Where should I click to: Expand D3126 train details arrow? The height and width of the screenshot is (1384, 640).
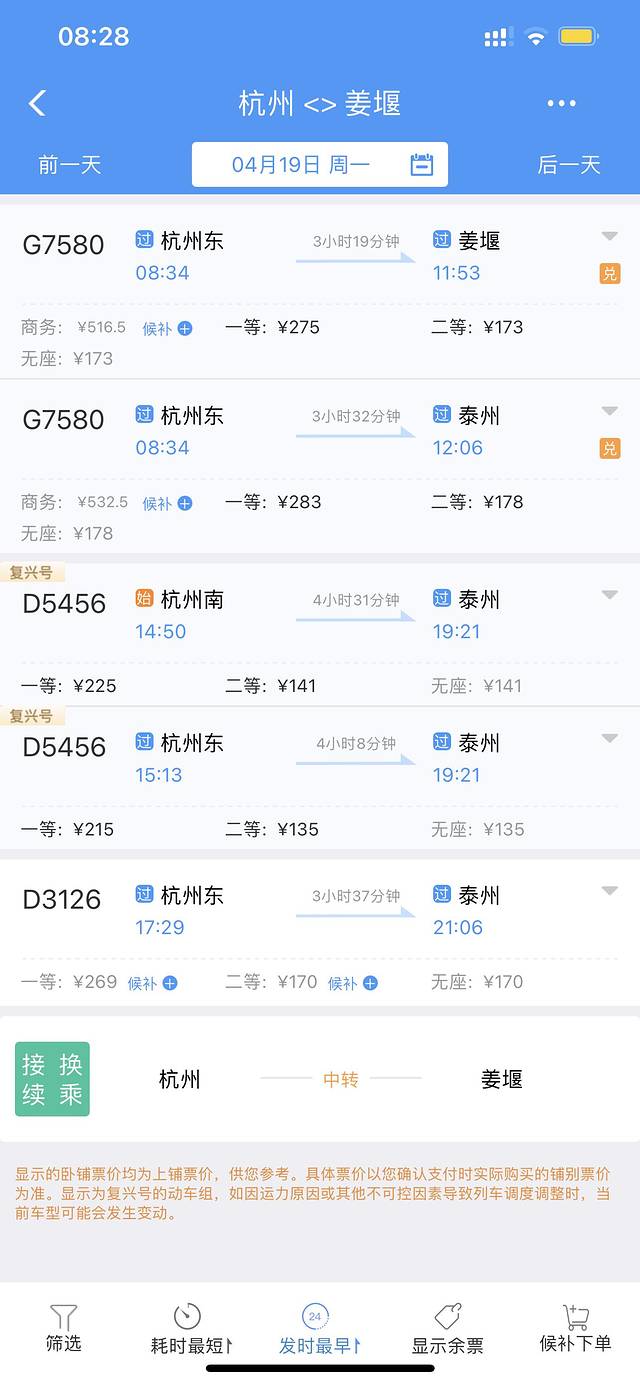[609, 891]
